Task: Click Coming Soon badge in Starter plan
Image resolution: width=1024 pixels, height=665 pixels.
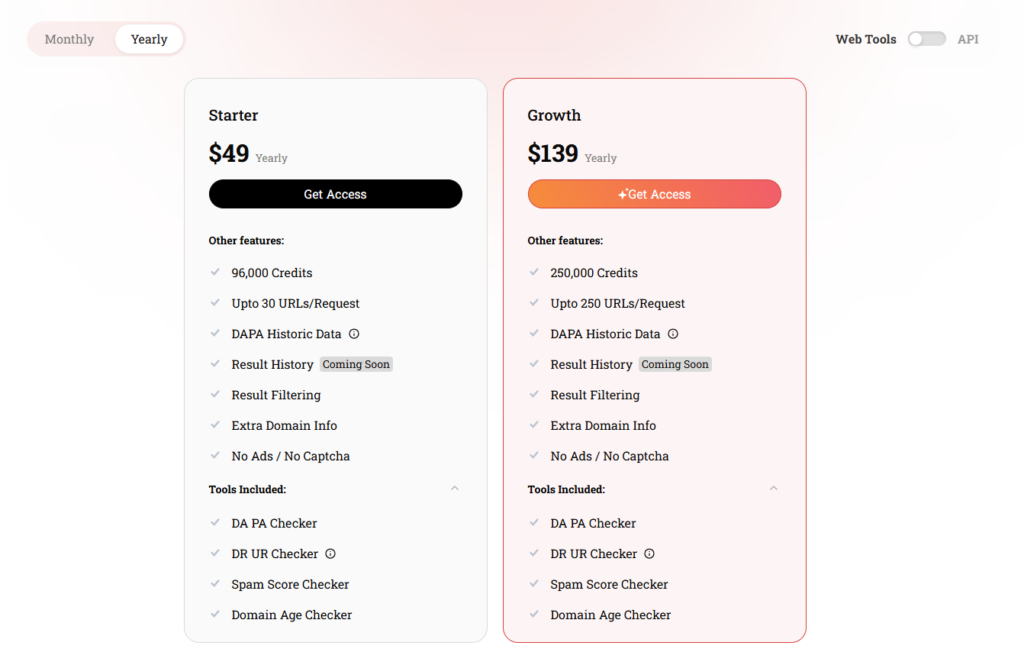Action: pos(356,365)
